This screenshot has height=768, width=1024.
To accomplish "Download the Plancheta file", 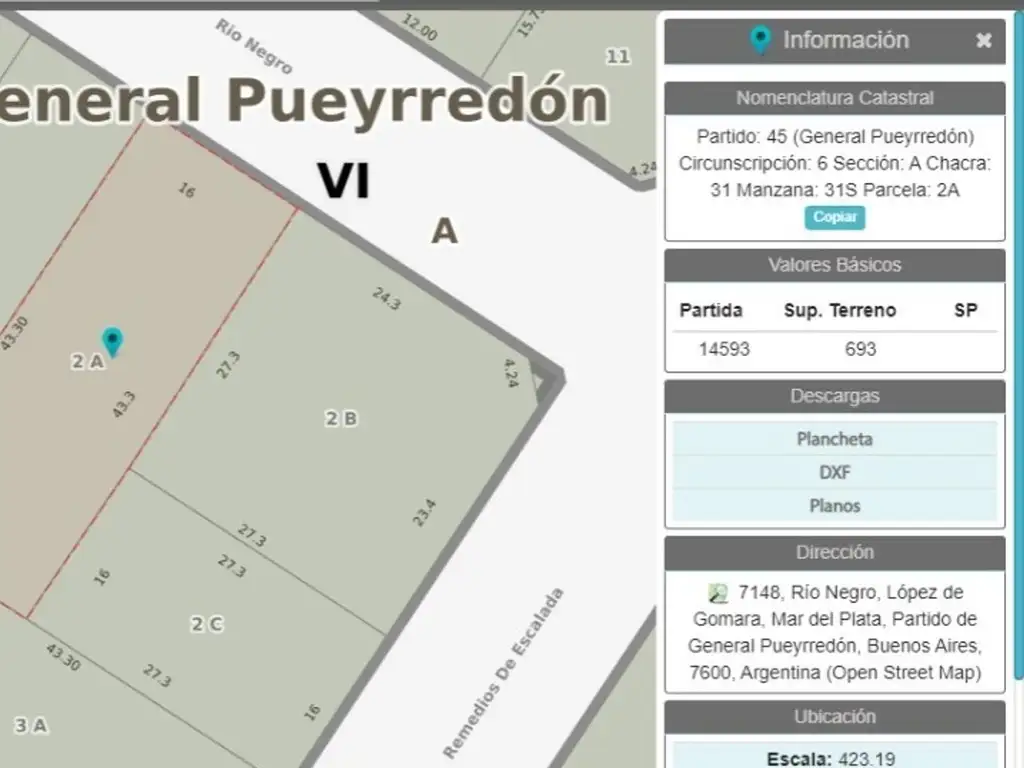I will click(834, 439).
